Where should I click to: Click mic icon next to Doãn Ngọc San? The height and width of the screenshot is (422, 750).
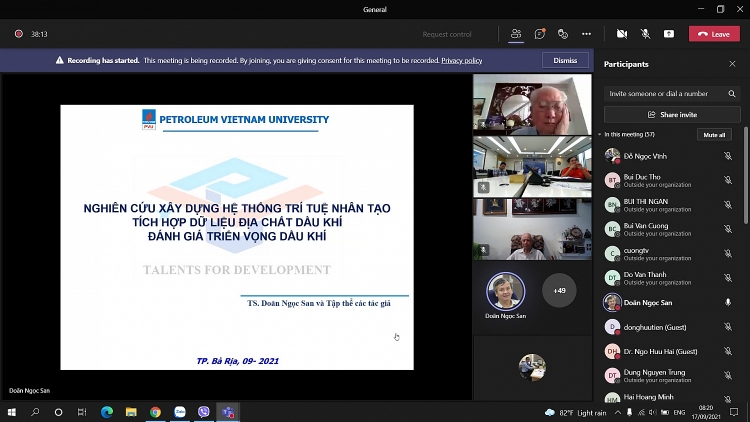click(728, 302)
